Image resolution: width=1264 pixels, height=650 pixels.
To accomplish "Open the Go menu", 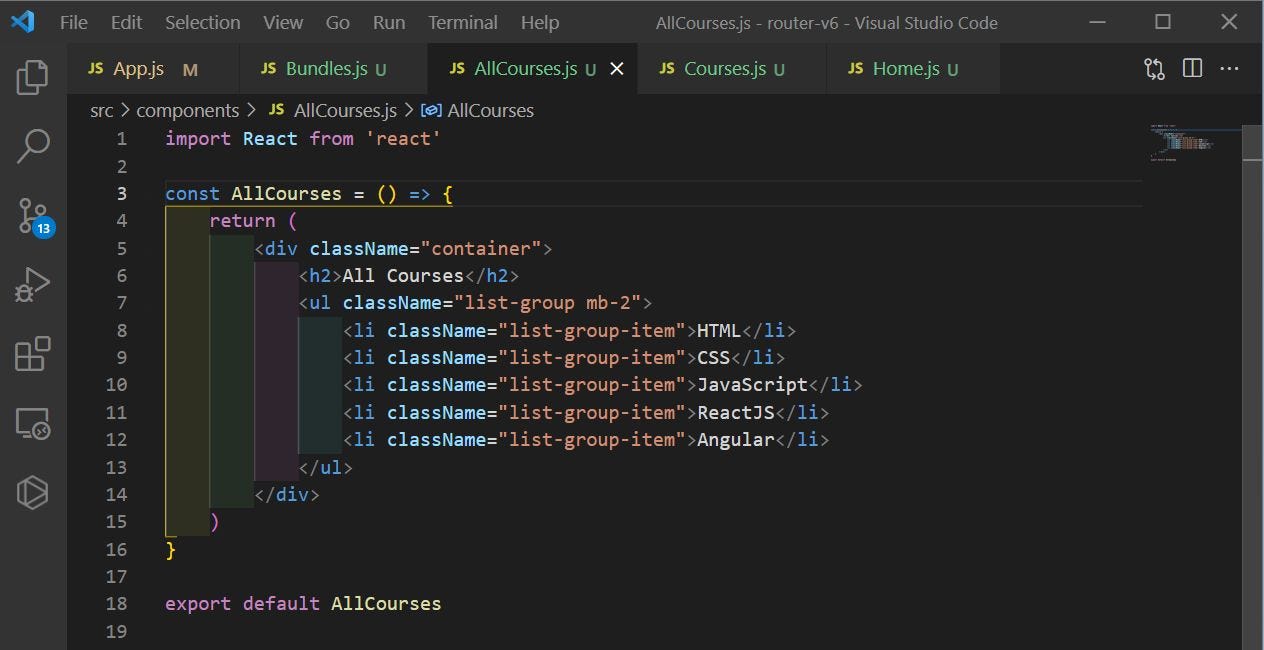I will (338, 22).
